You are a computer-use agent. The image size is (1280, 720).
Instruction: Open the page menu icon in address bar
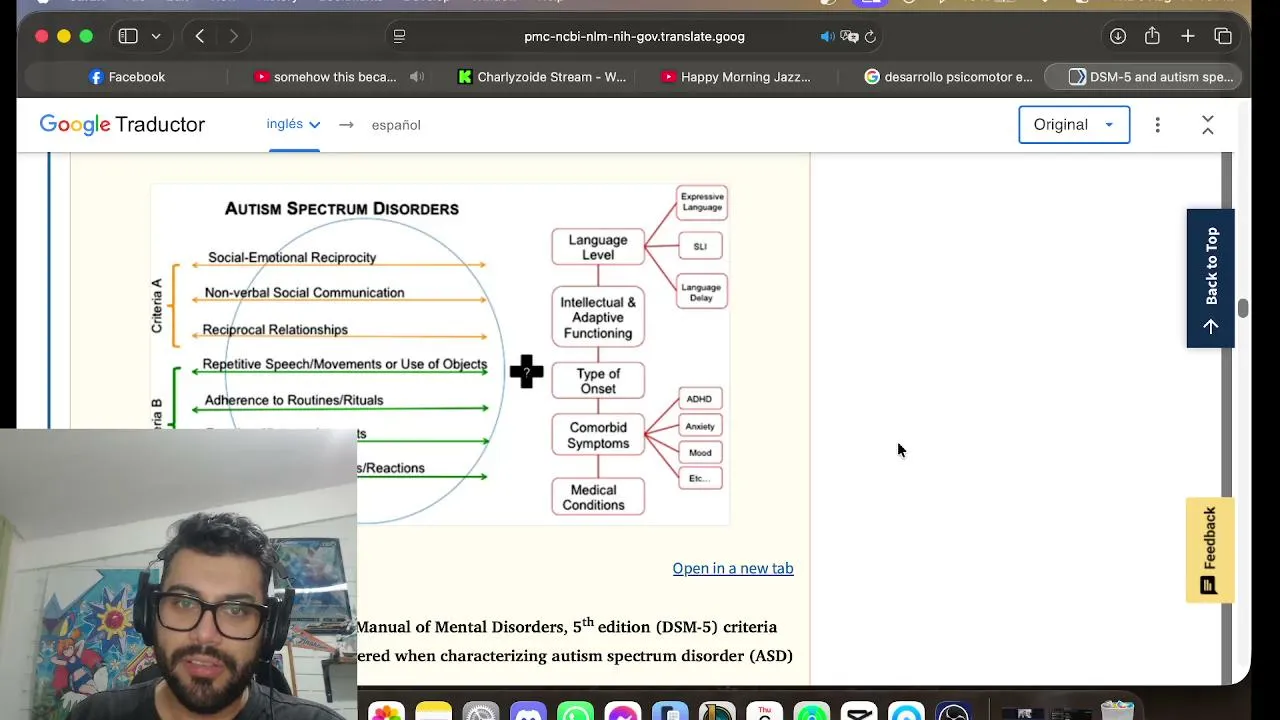[399, 36]
